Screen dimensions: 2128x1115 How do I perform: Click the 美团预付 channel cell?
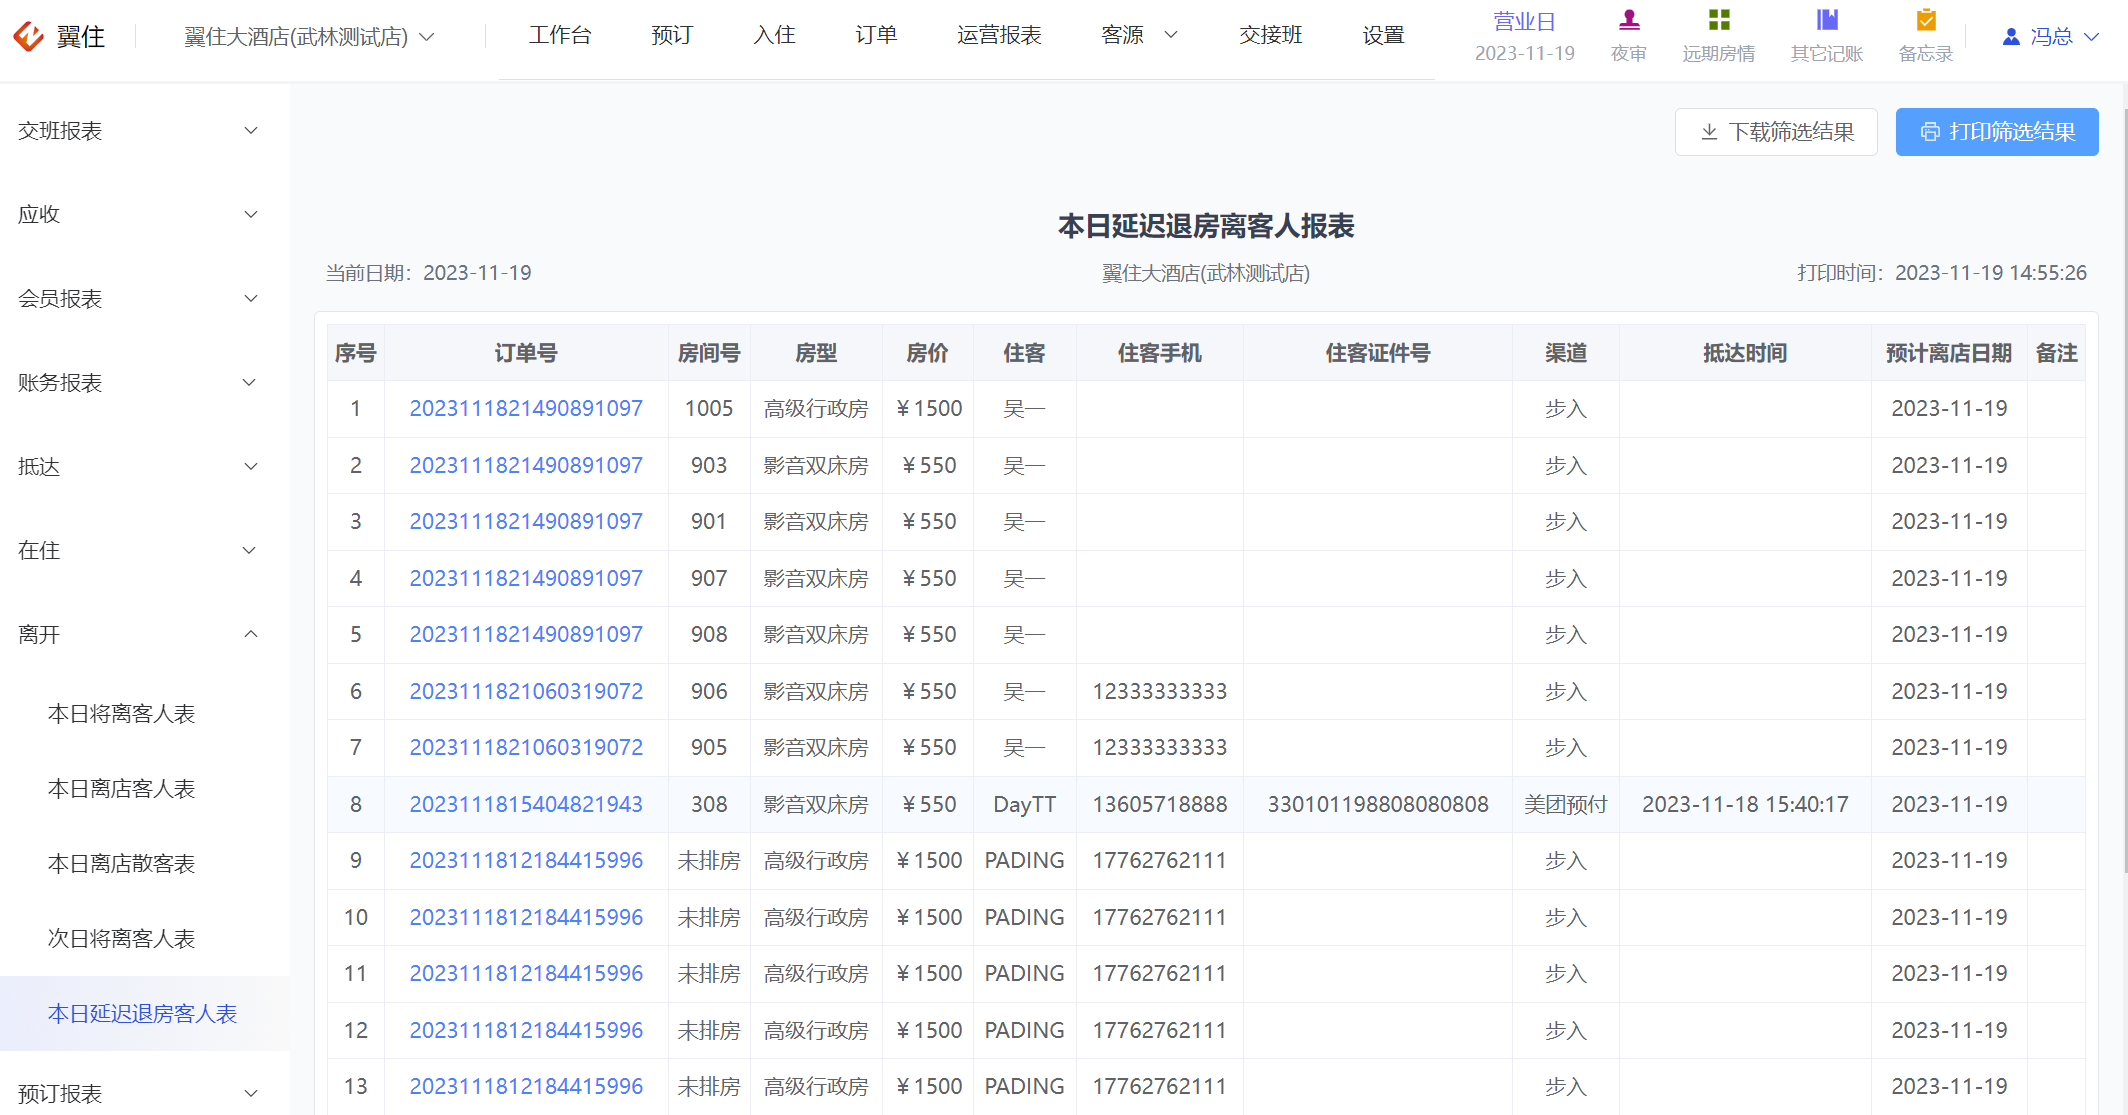[x=1566, y=805]
